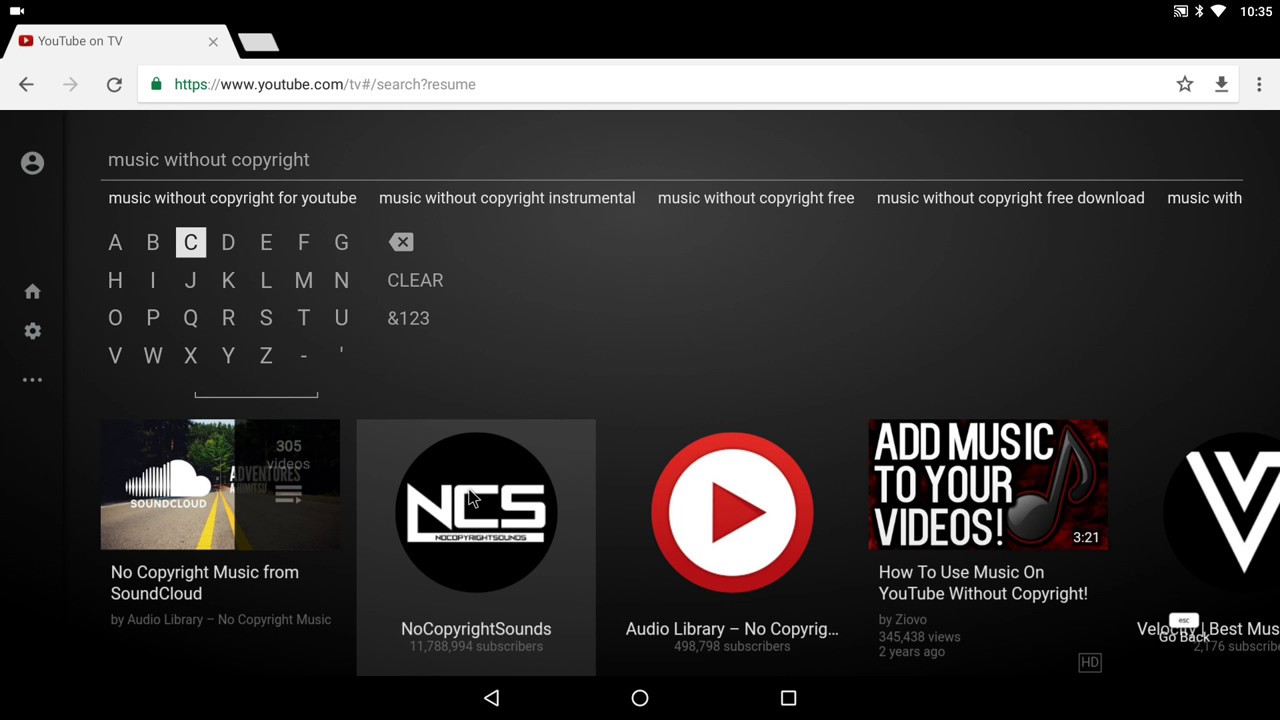Choose suggestion 'music without copyright free'

pyautogui.click(x=756, y=198)
